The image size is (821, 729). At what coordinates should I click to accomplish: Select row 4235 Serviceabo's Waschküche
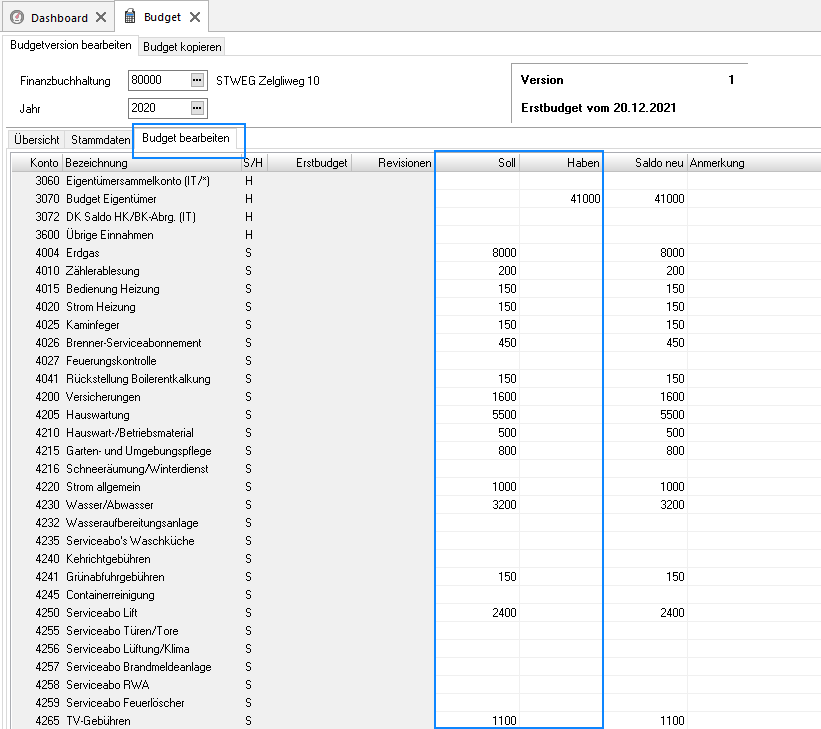pyautogui.click(x=416, y=541)
